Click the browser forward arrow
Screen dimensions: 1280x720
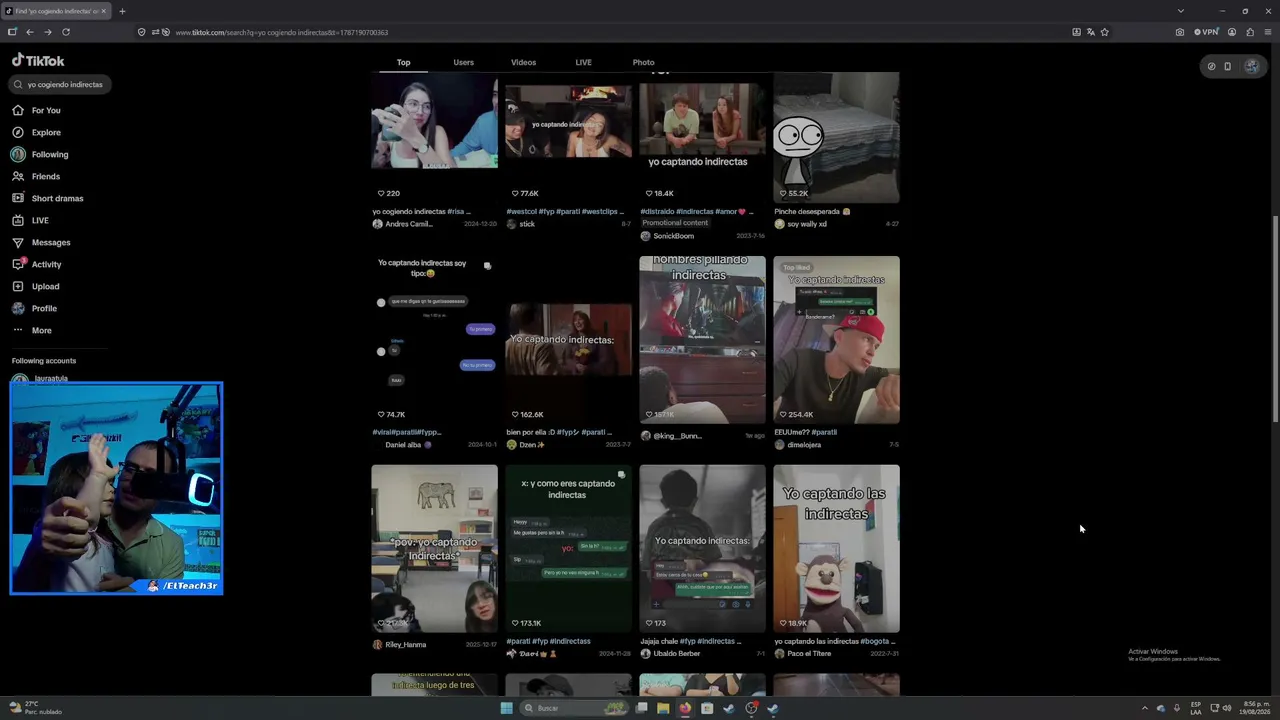coord(47,32)
